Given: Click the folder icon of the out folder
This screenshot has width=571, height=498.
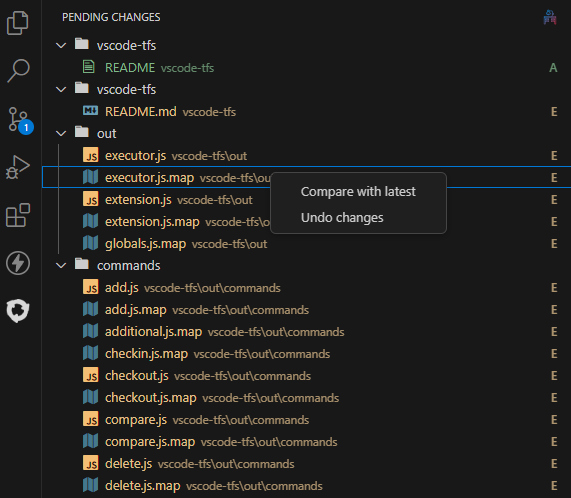Looking at the screenshot, I should tap(82, 132).
